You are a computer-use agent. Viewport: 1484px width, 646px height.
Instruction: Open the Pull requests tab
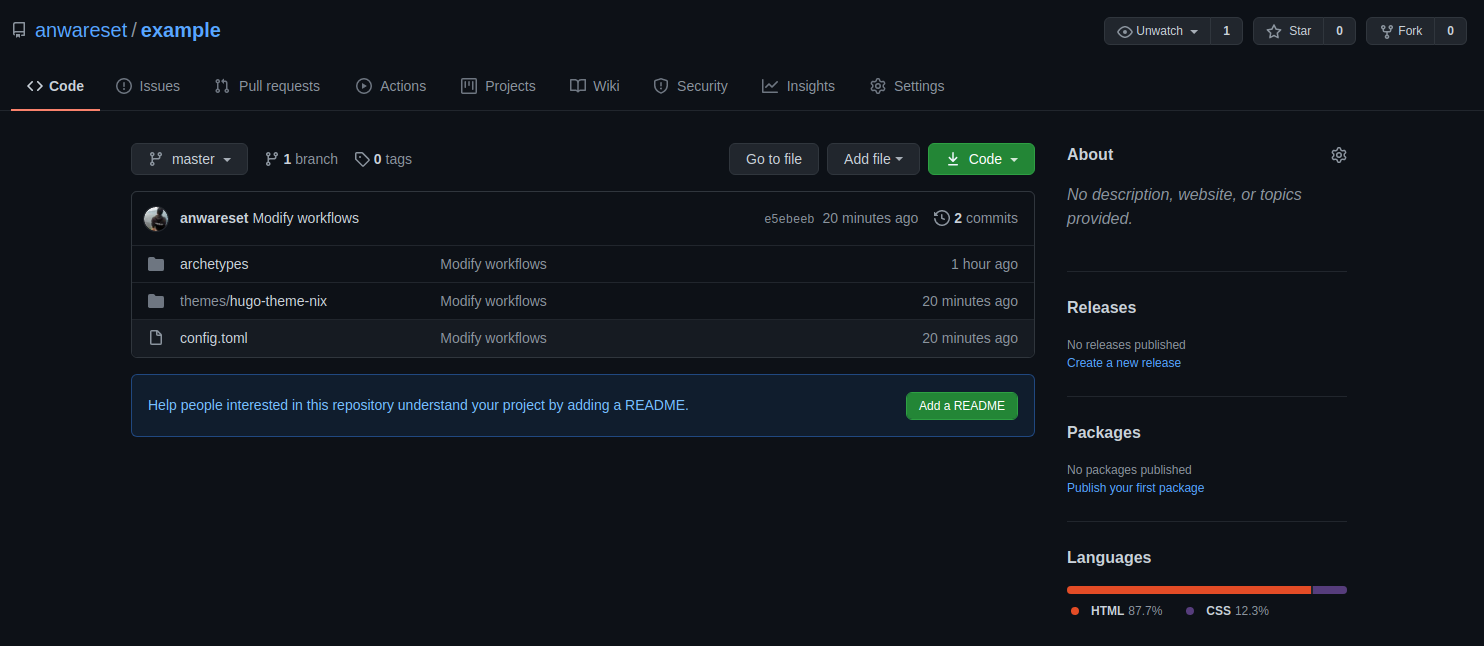pyautogui.click(x=267, y=86)
